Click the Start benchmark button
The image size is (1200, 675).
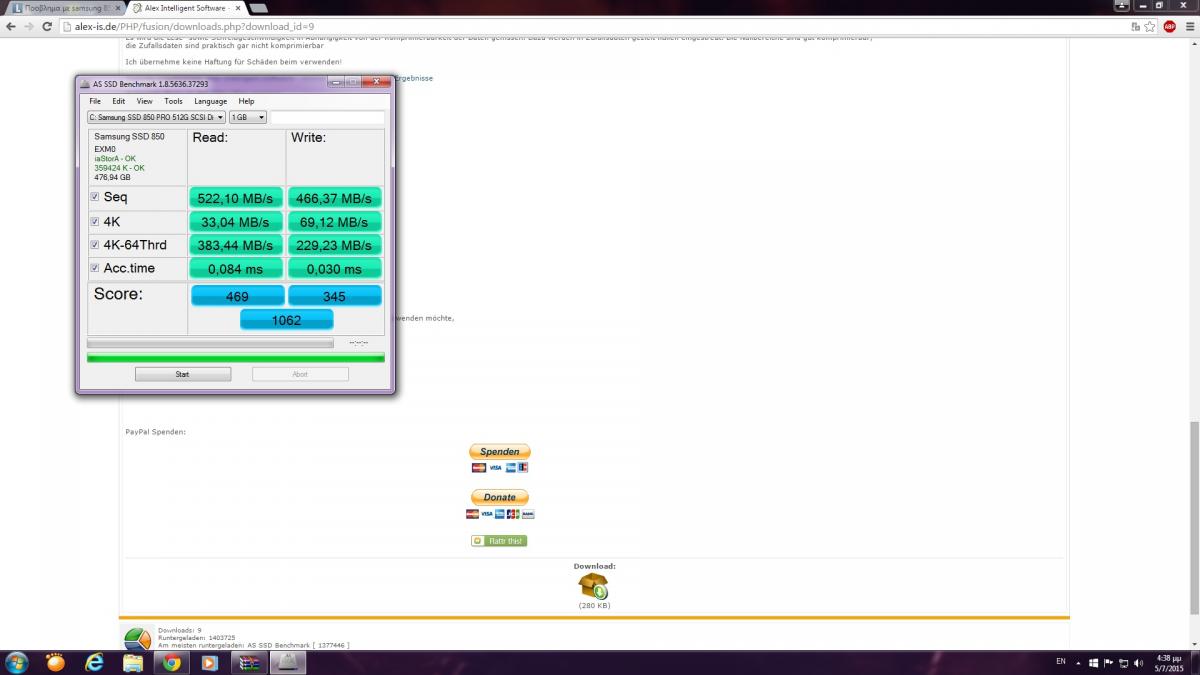point(183,374)
